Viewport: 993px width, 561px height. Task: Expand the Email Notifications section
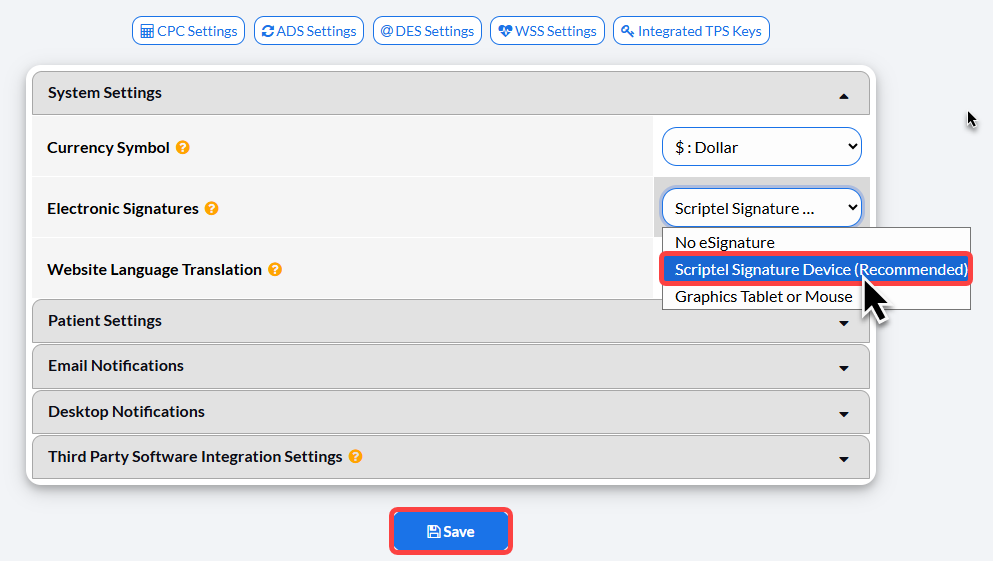pyautogui.click(x=450, y=367)
